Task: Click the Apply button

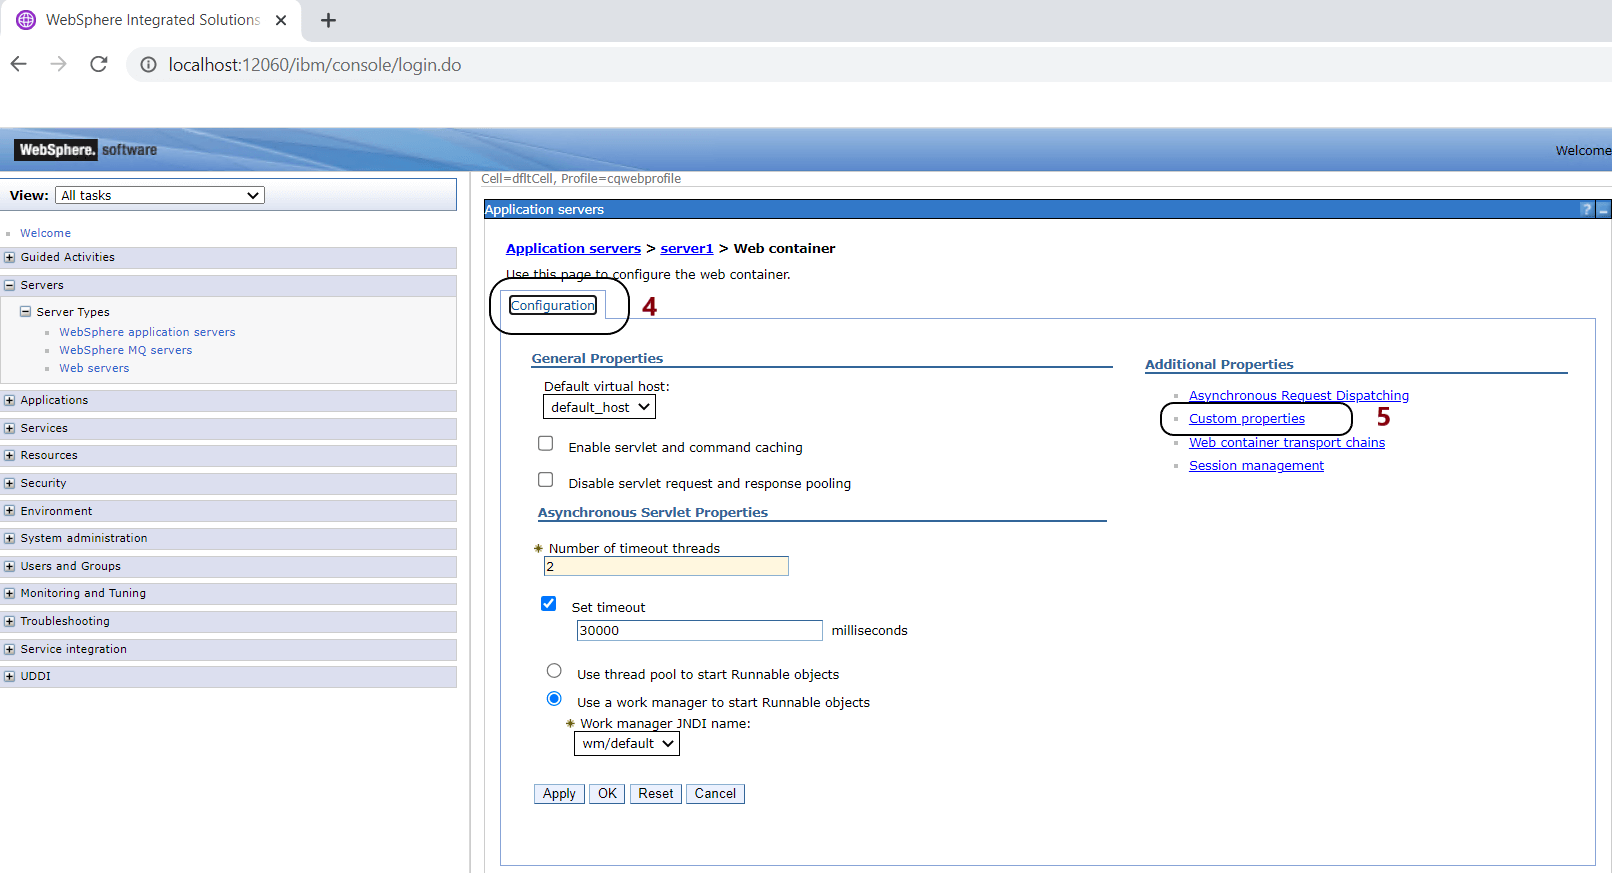Action: (559, 794)
